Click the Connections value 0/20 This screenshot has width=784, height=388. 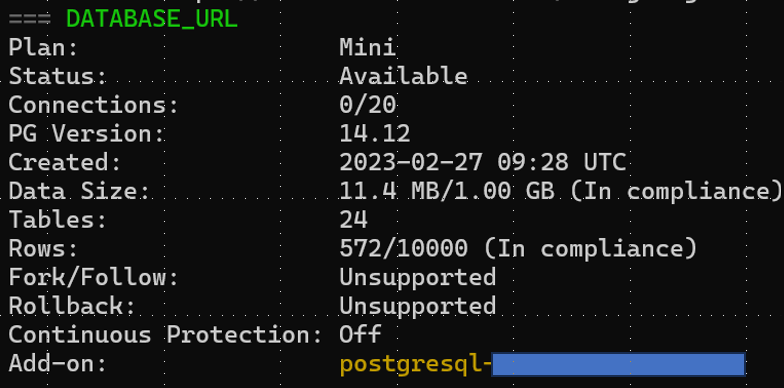tap(368, 105)
